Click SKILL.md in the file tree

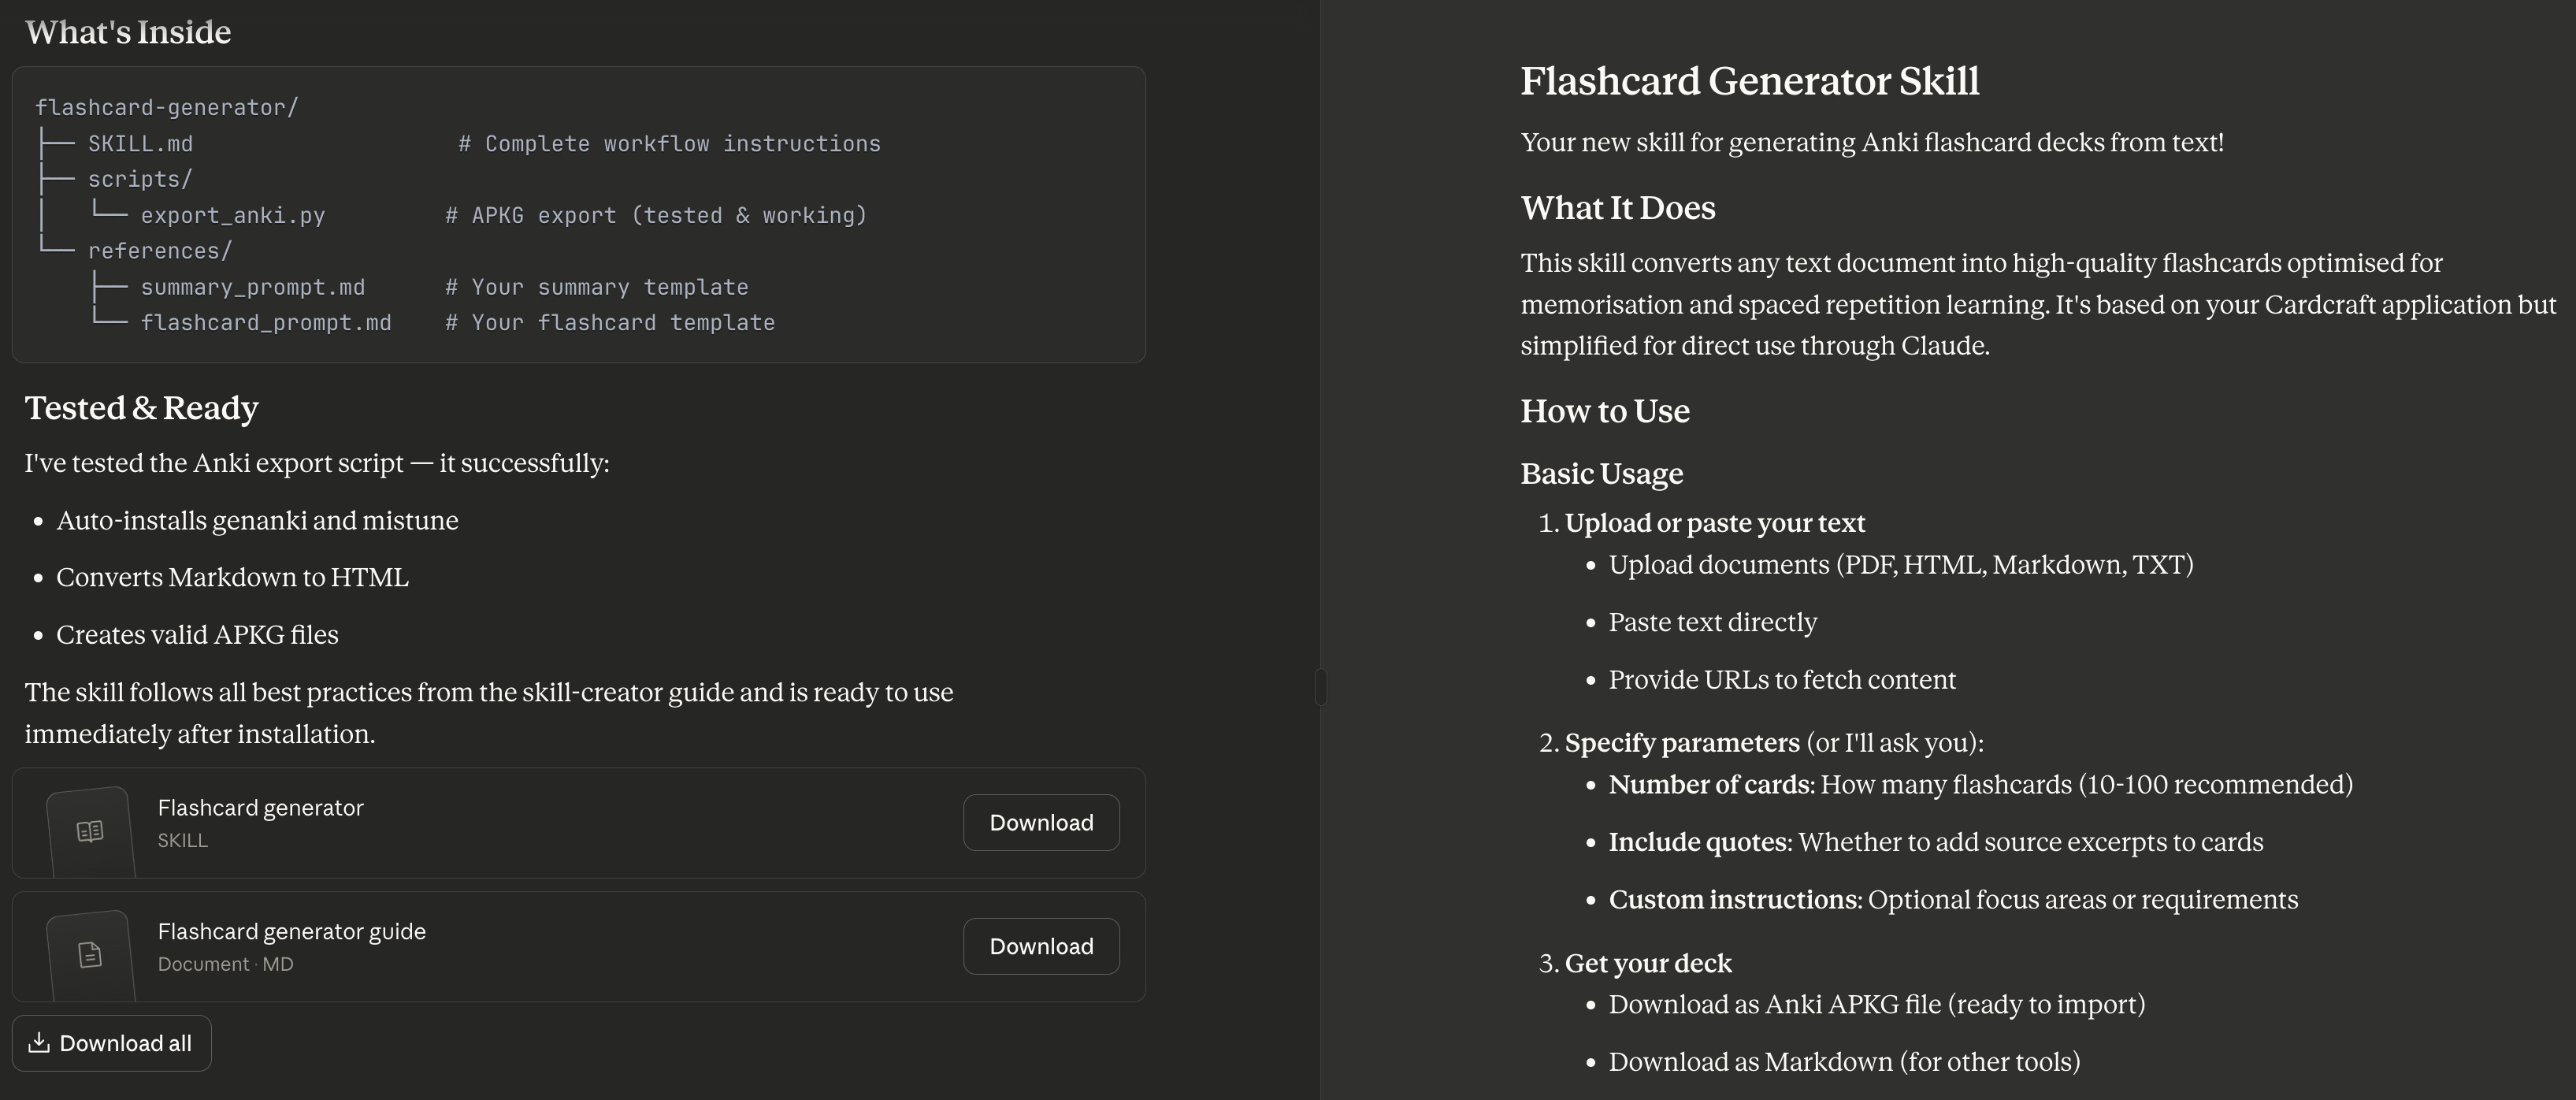tap(140, 144)
